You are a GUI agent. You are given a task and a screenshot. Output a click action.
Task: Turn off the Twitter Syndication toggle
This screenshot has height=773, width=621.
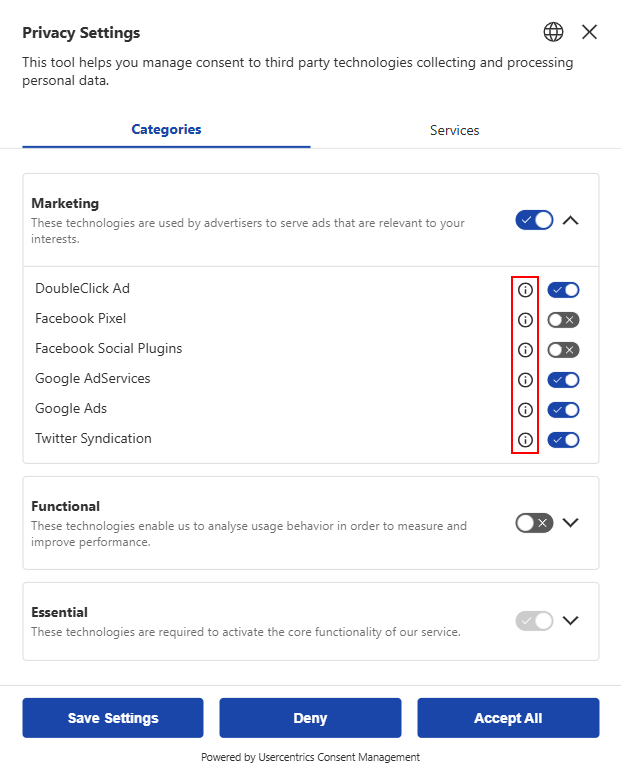563,440
